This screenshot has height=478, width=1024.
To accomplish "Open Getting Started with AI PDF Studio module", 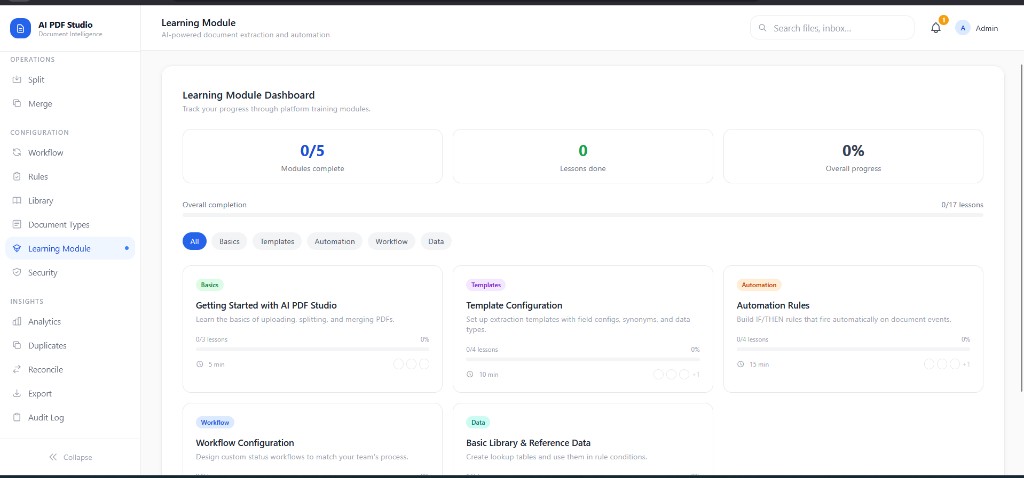I will pos(312,329).
